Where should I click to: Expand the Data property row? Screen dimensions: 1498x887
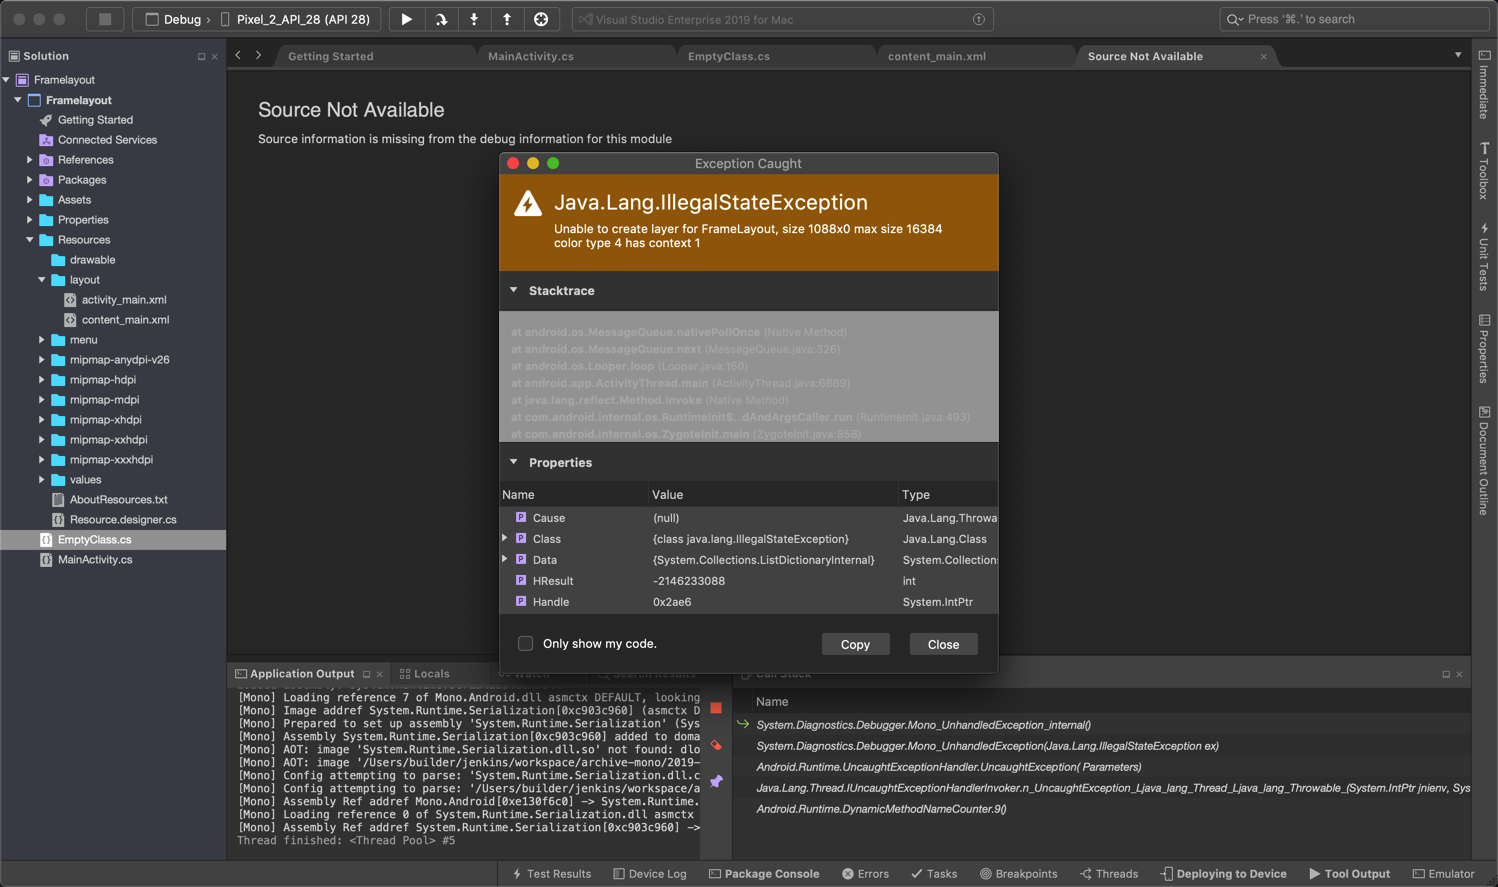505,560
